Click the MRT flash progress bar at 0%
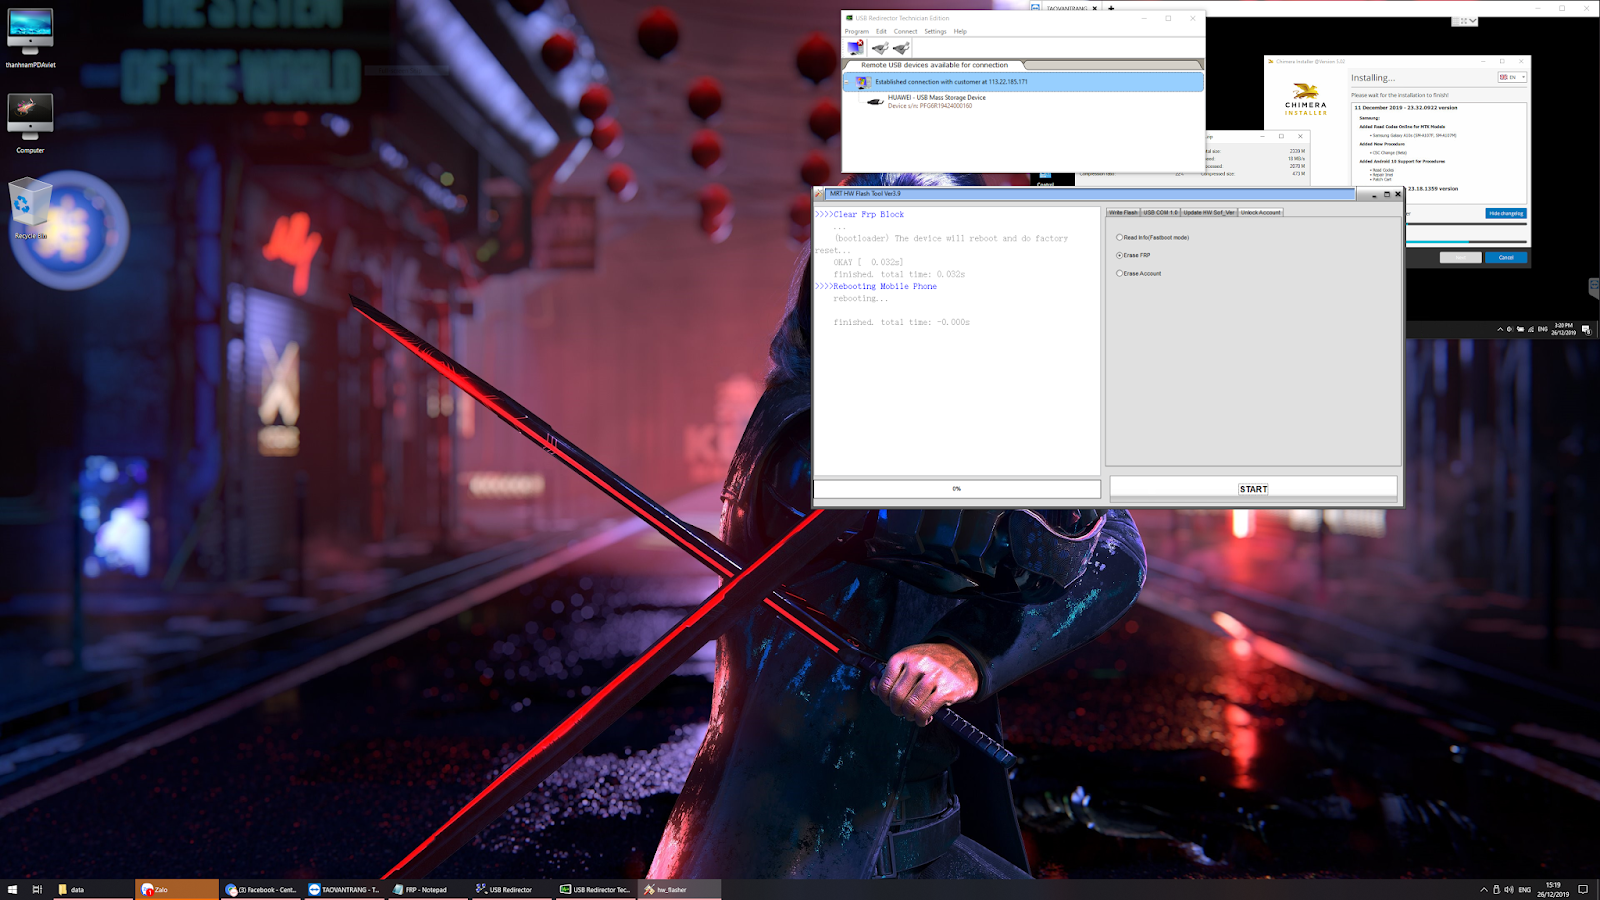This screenshot has width=1600, height=900. (x=957, y=489)
